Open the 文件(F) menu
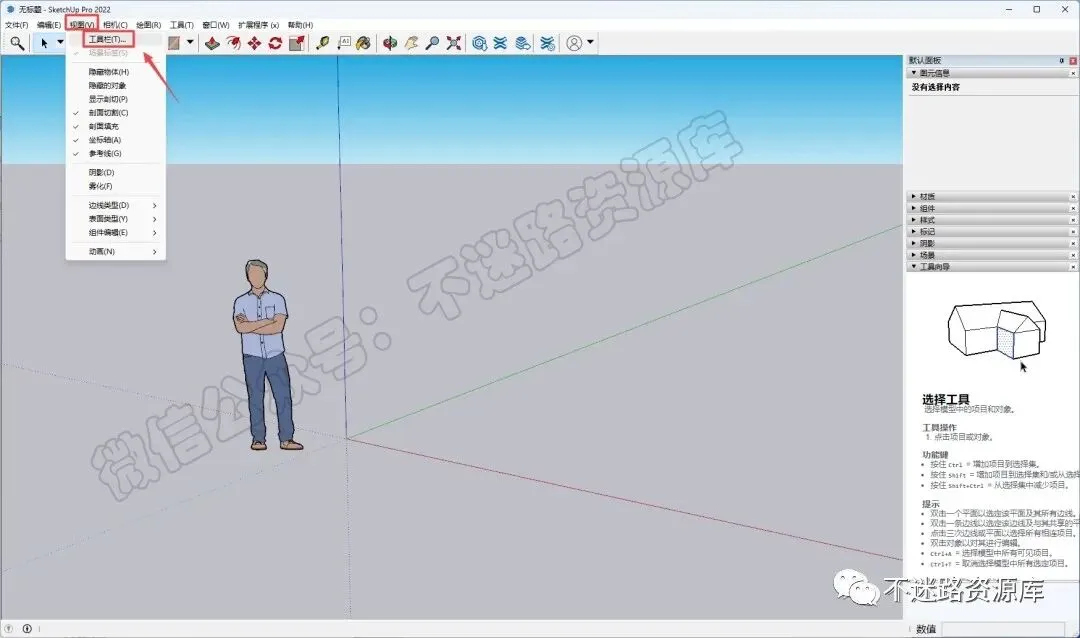The image size is (1080, 638). tap(17, 25)
